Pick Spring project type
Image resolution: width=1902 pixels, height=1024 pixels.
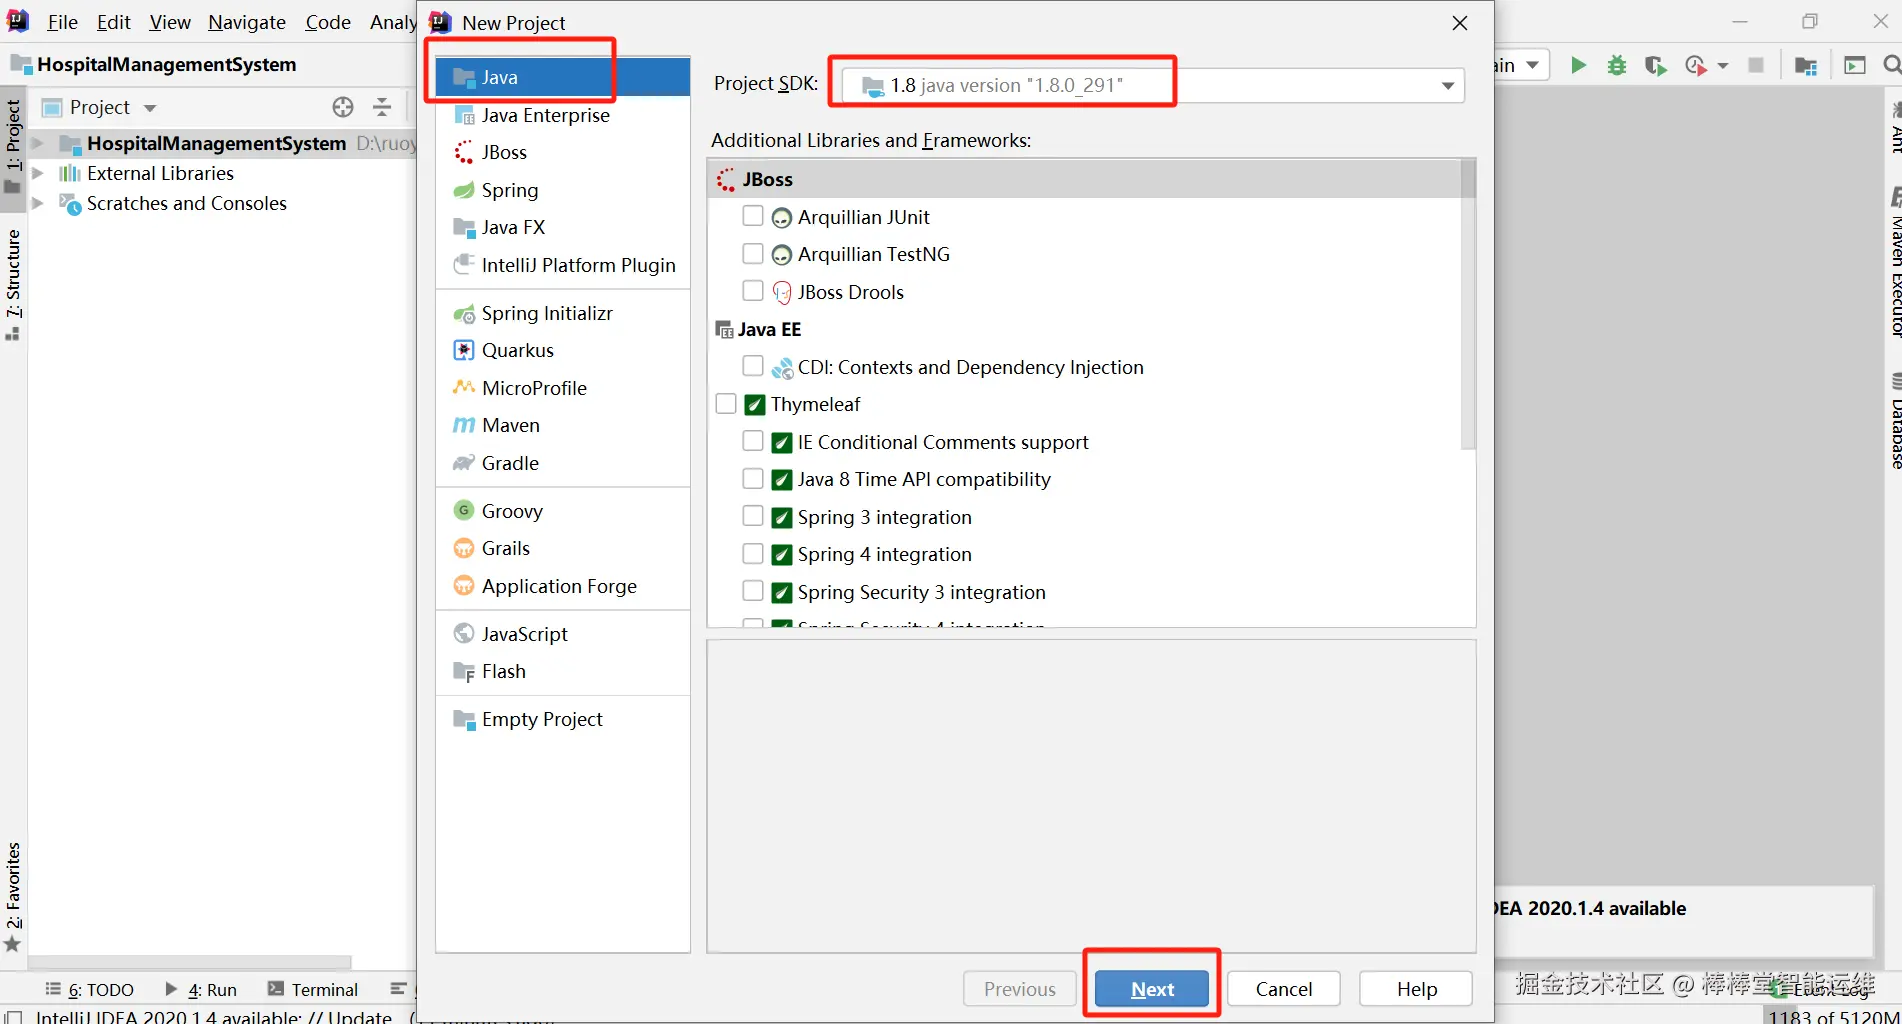563,190
